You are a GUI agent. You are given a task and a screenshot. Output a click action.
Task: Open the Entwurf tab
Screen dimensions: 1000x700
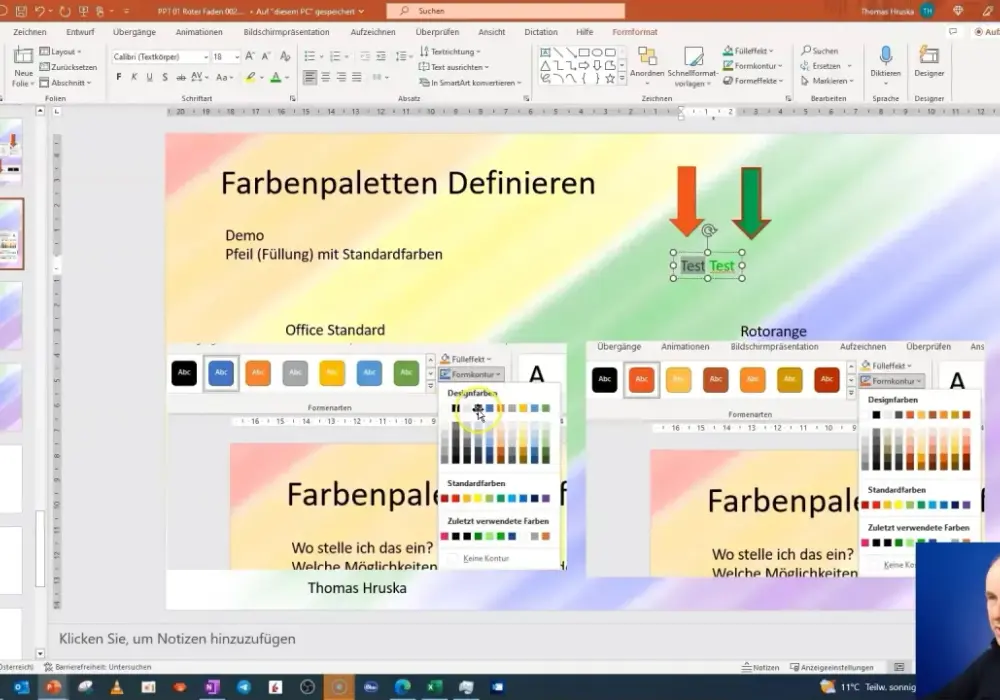(80, 32)
